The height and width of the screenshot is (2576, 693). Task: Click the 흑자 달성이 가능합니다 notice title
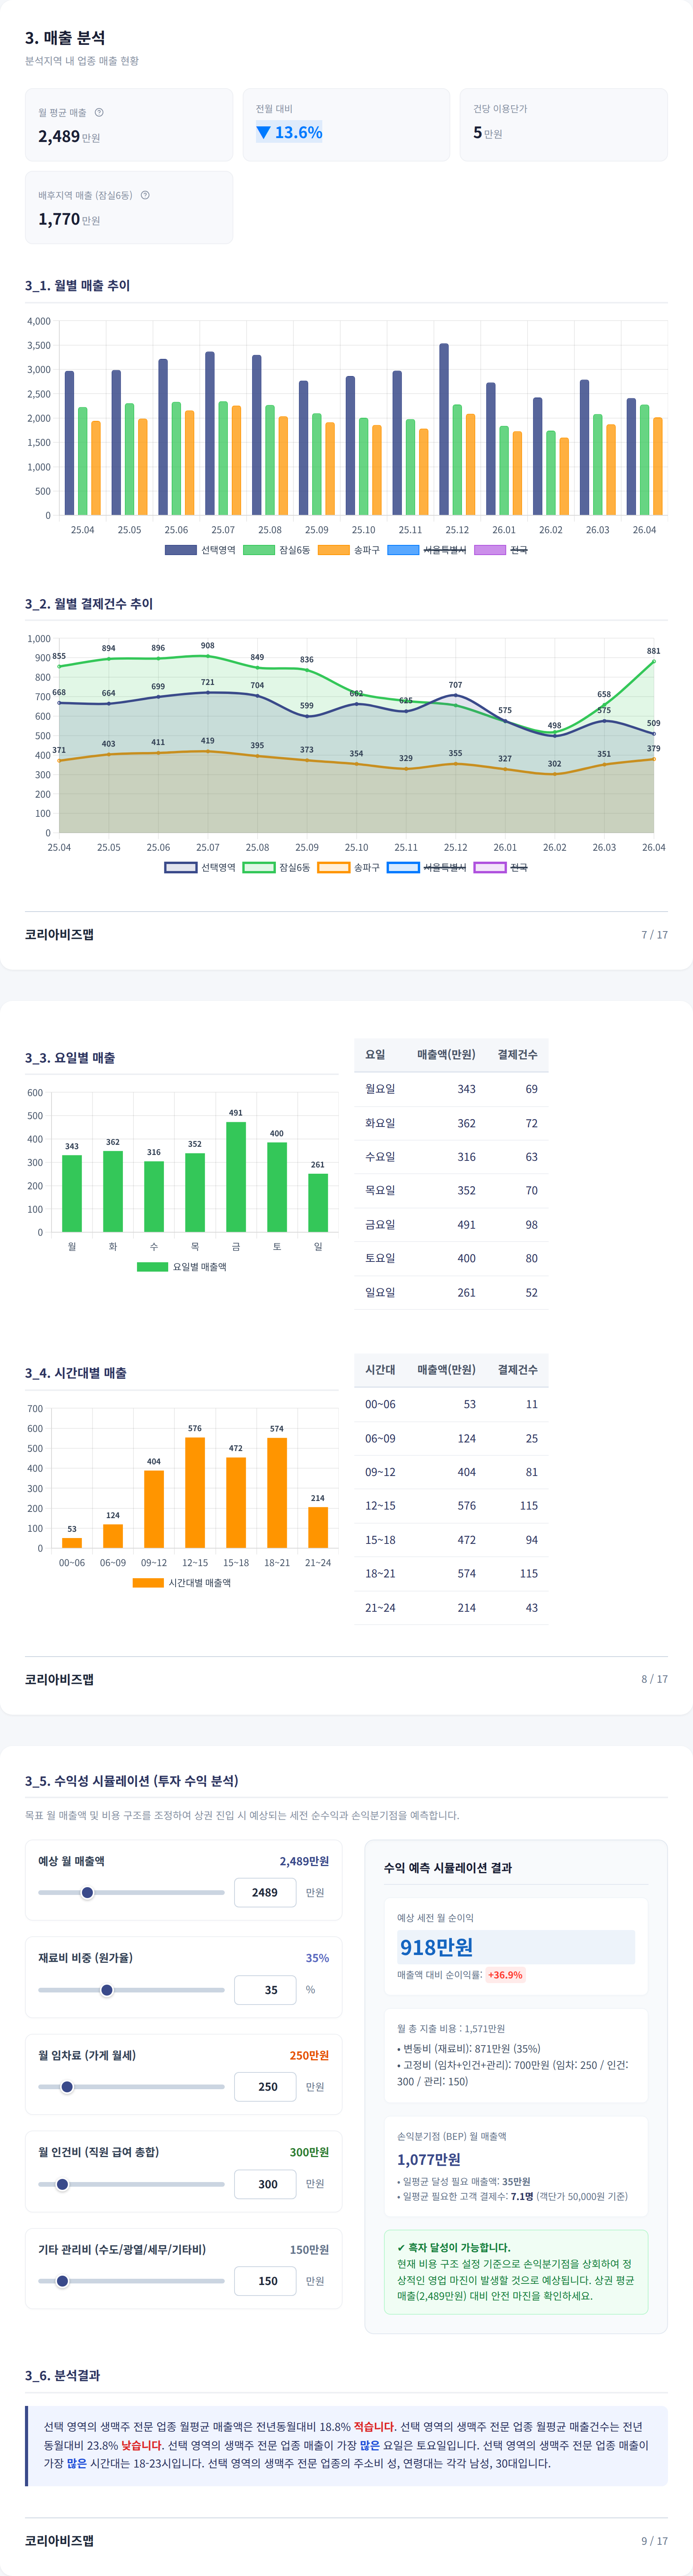(x=453, y=2247)
